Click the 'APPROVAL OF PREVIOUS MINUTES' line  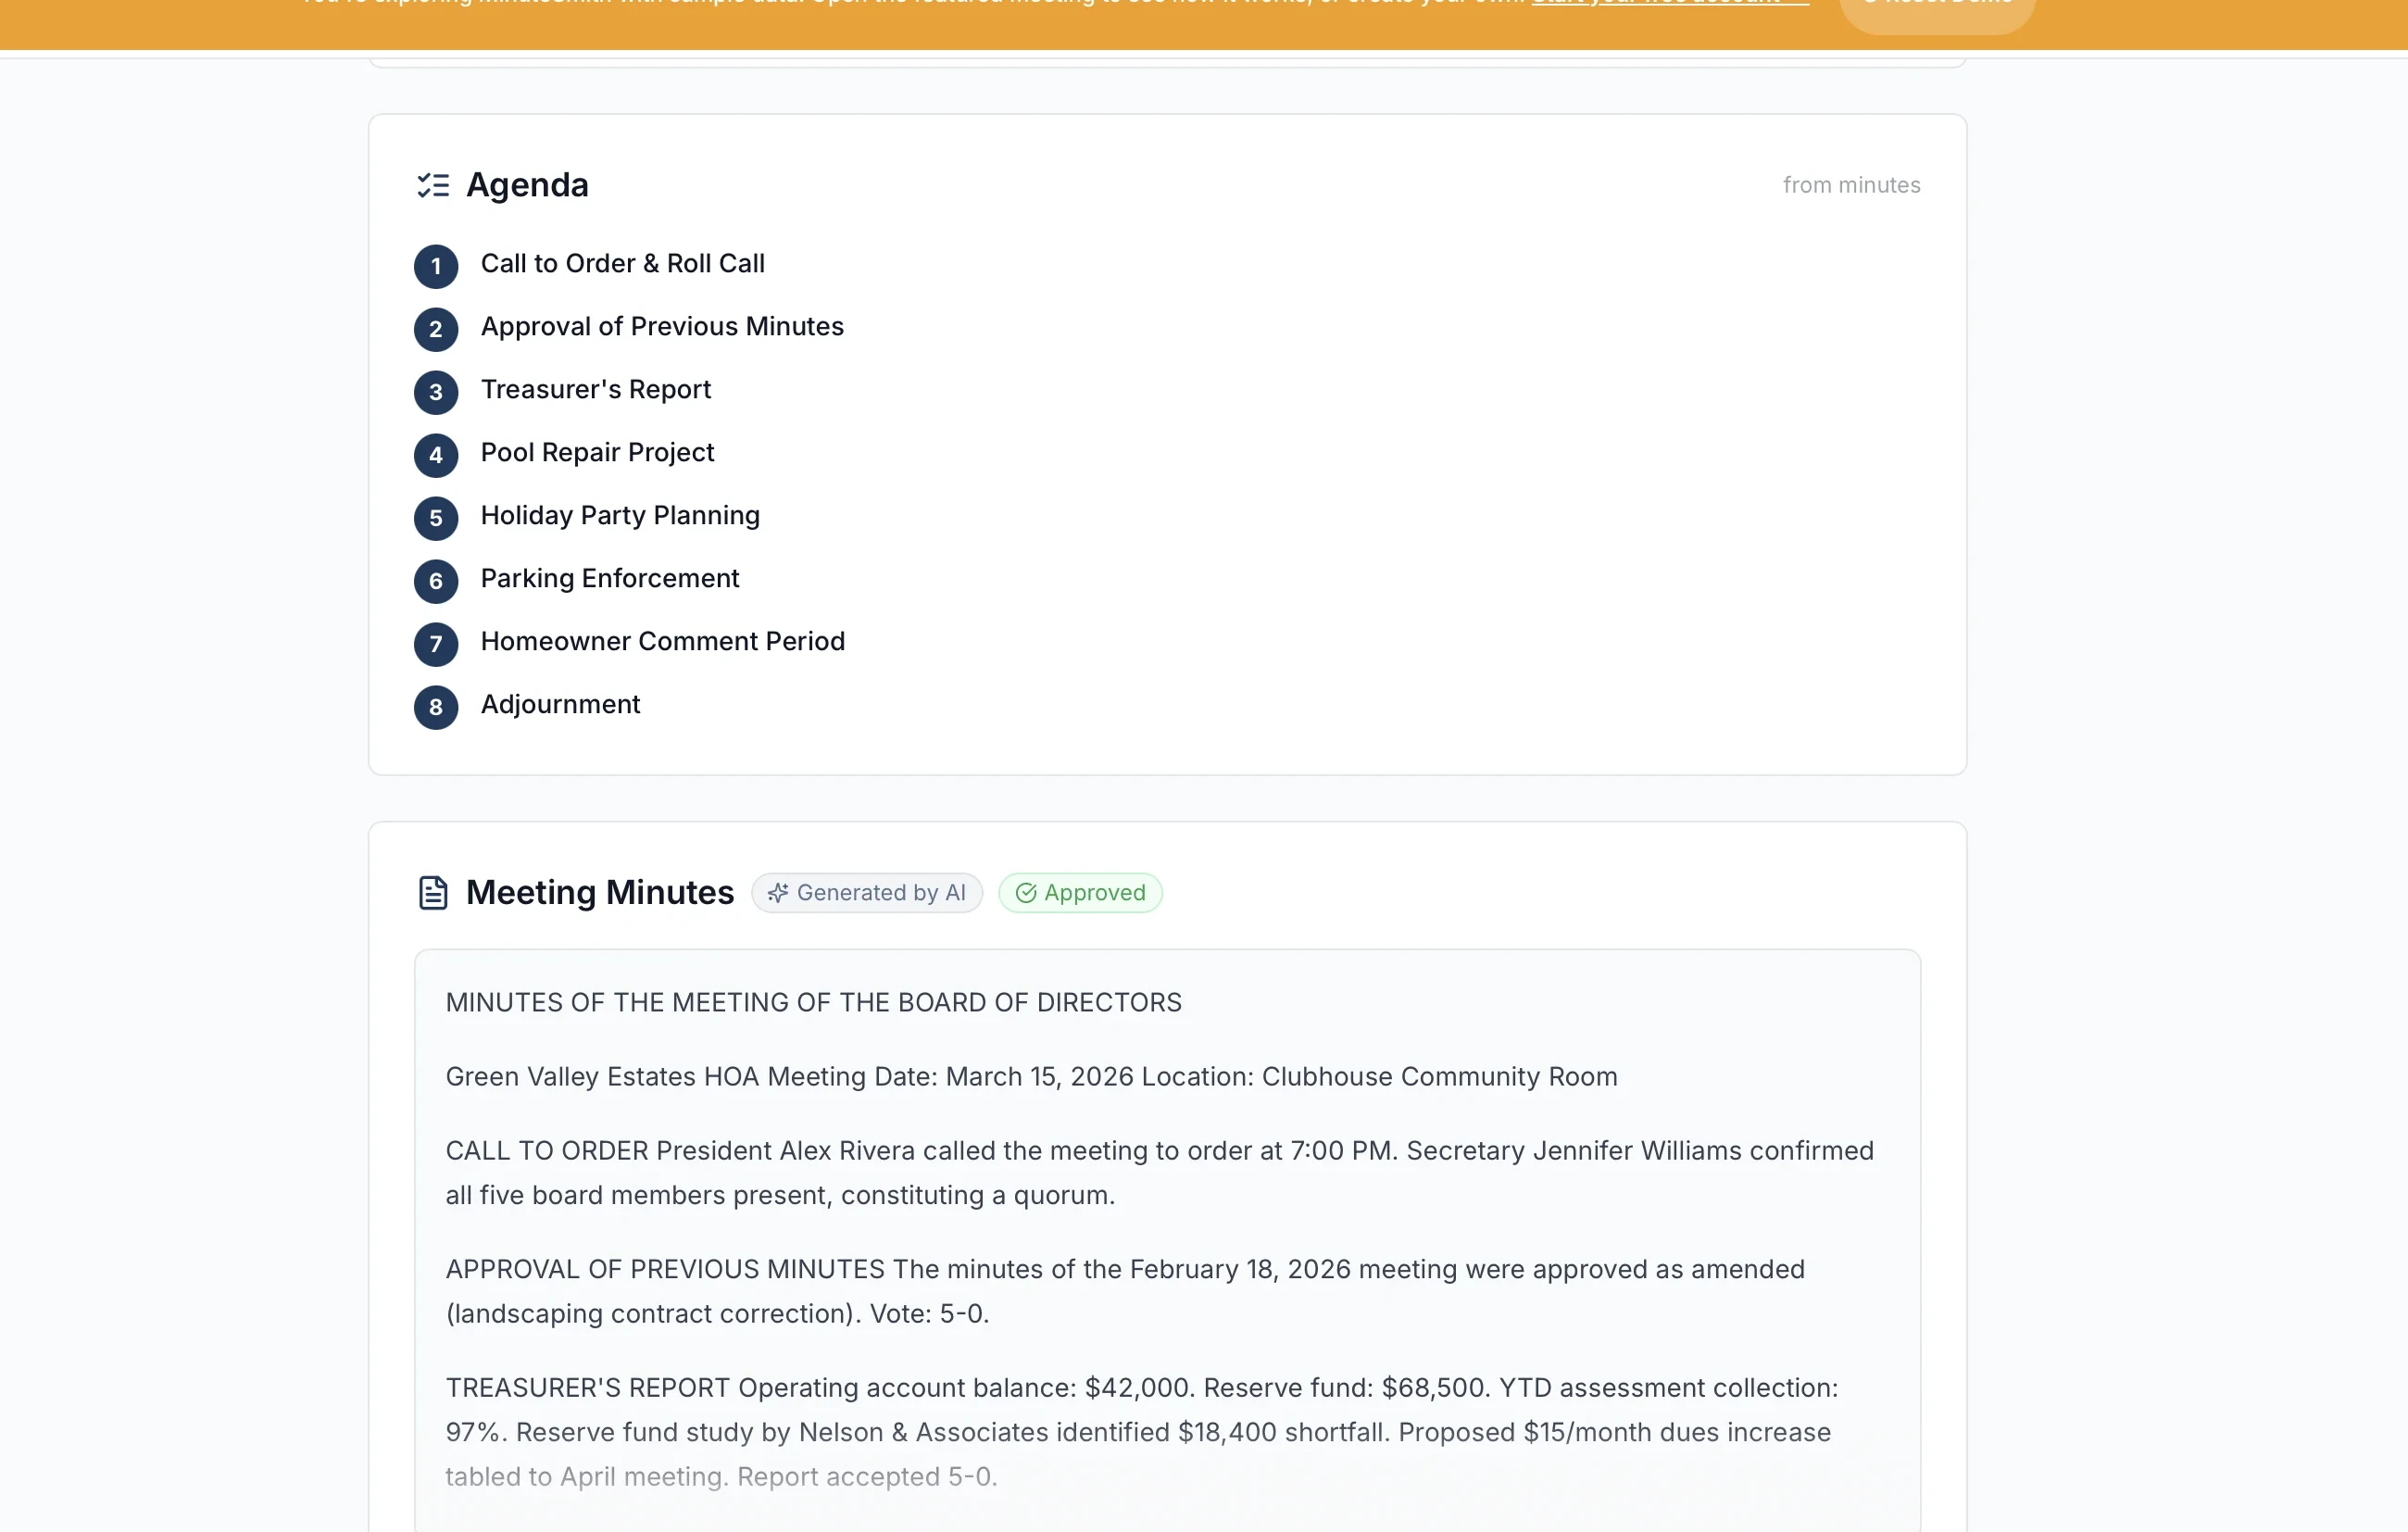[x=1125, y=1269]
